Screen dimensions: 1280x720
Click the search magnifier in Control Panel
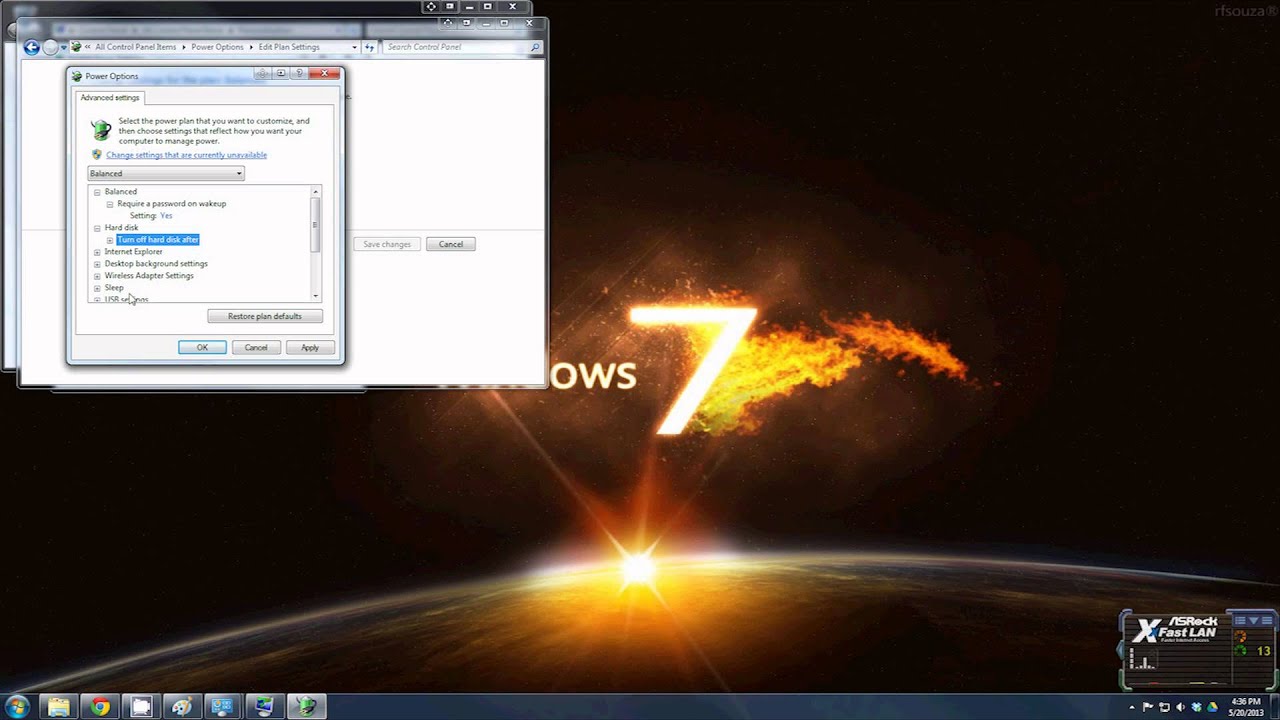point(535,47)
